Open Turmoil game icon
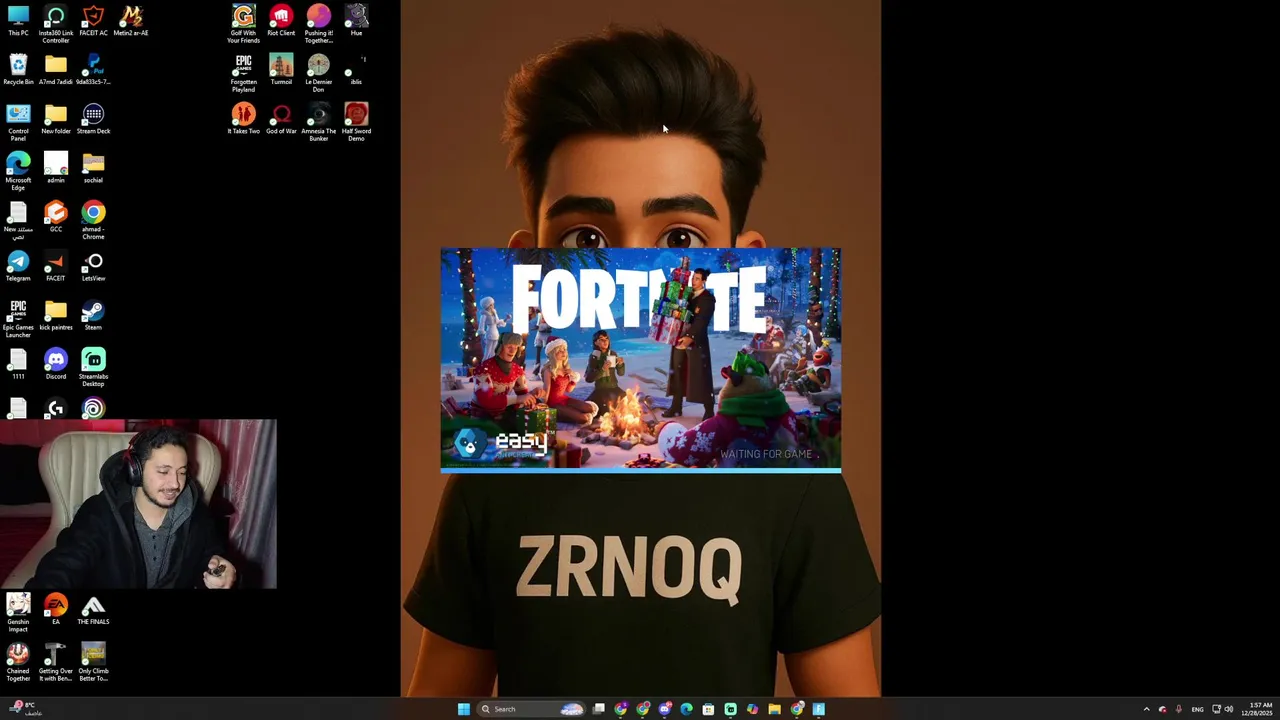This screenshot has width=1280, height=720. [x=281, y=70]
